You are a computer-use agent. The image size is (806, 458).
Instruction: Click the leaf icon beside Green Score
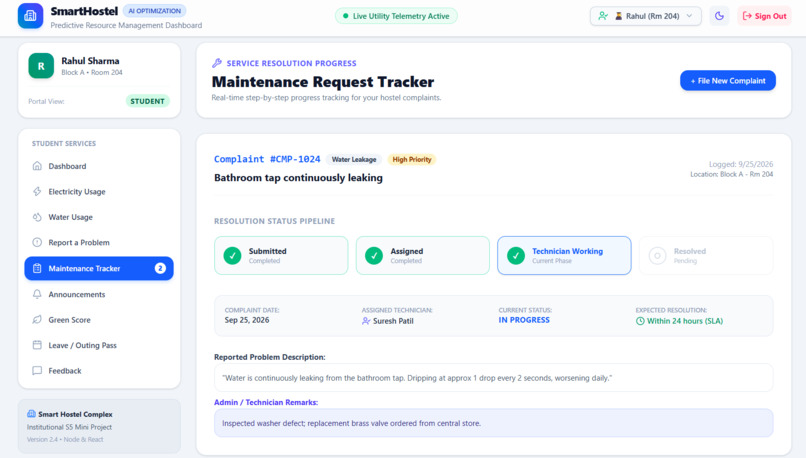37,320
